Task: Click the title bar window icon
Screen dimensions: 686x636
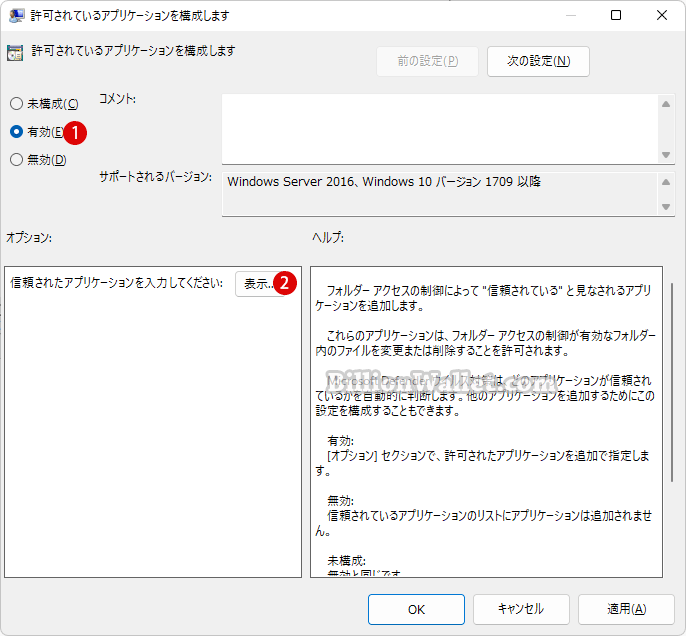Action: (x=17, y=15)
